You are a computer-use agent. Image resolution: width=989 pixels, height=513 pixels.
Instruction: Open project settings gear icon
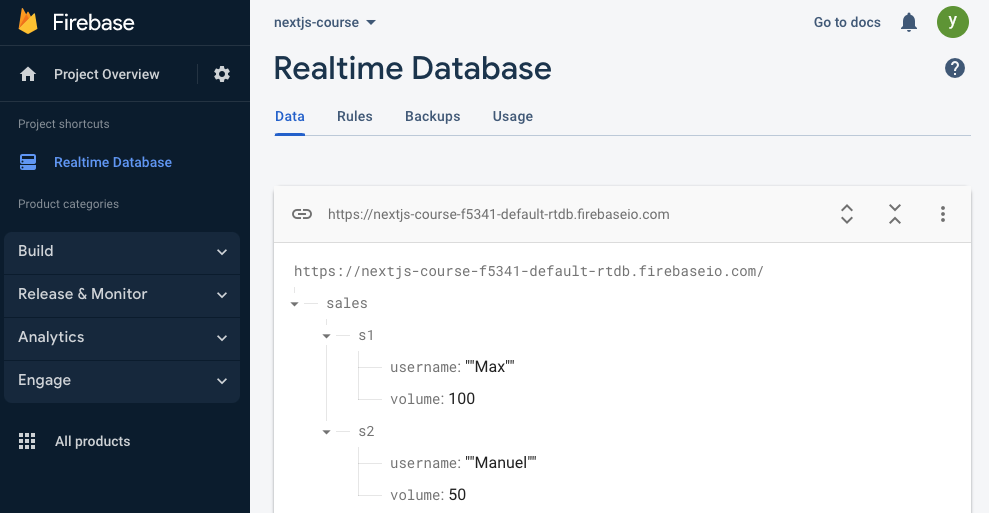point(221,74)
